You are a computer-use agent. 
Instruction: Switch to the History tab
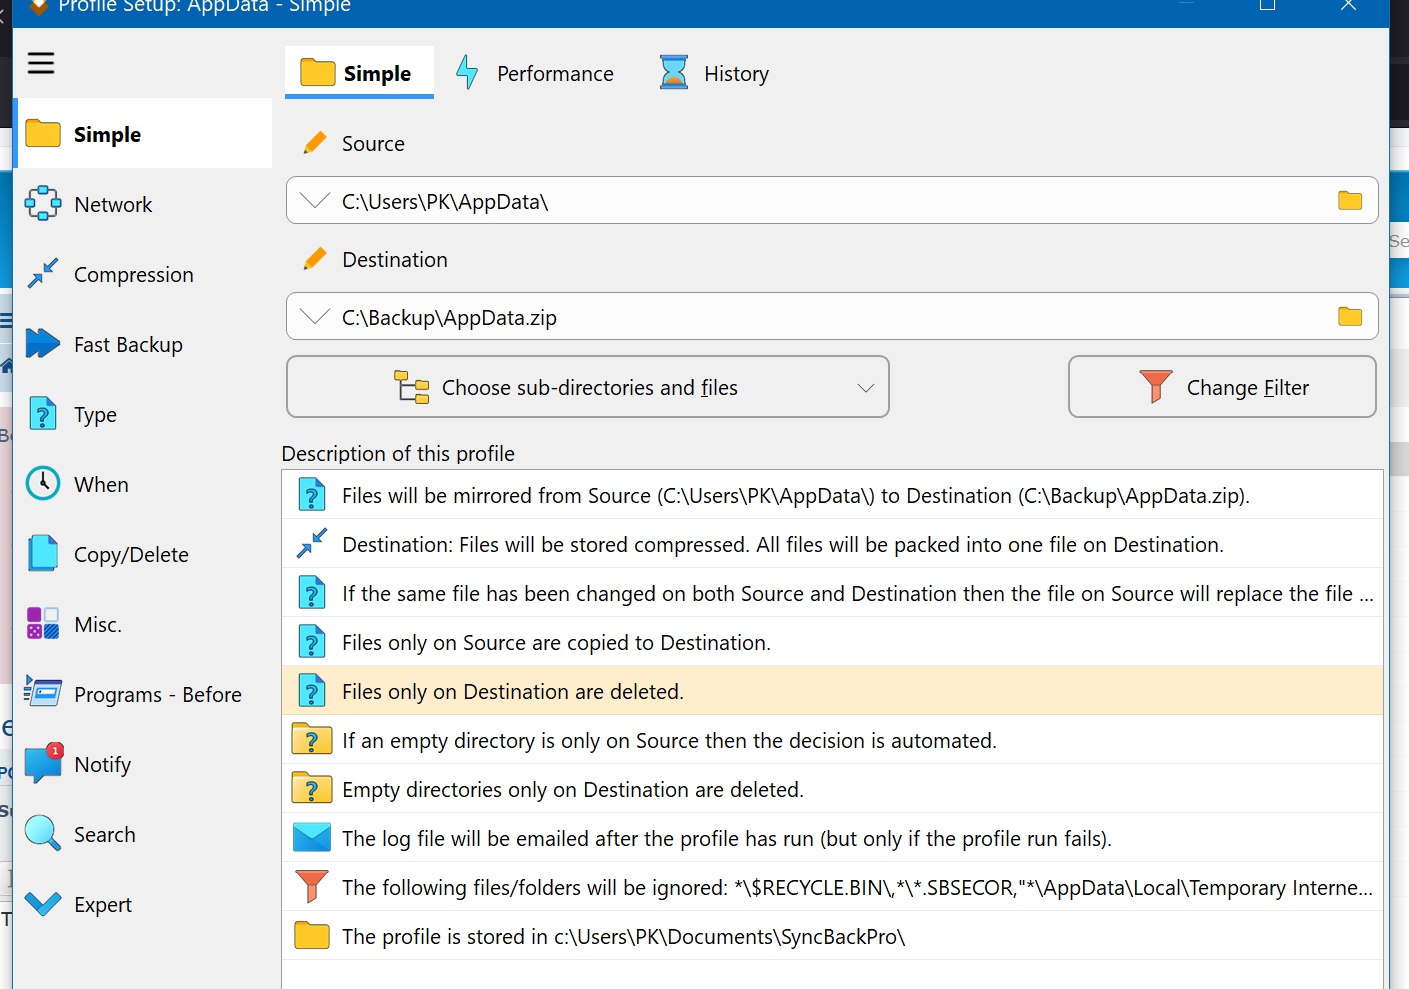tap(715, 72)
